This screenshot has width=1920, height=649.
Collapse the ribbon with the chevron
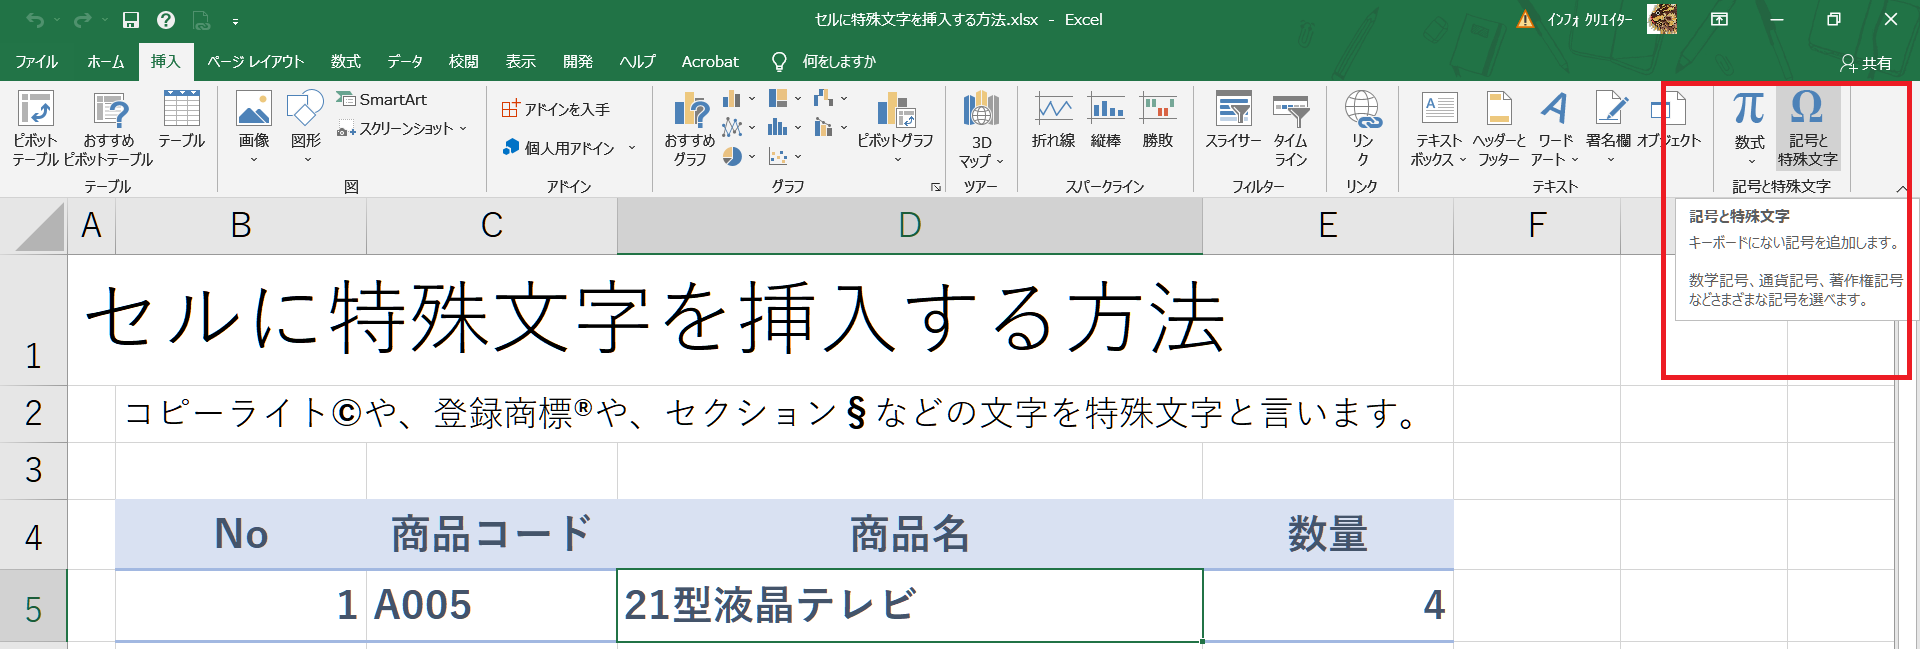[x=1901, y=188]
